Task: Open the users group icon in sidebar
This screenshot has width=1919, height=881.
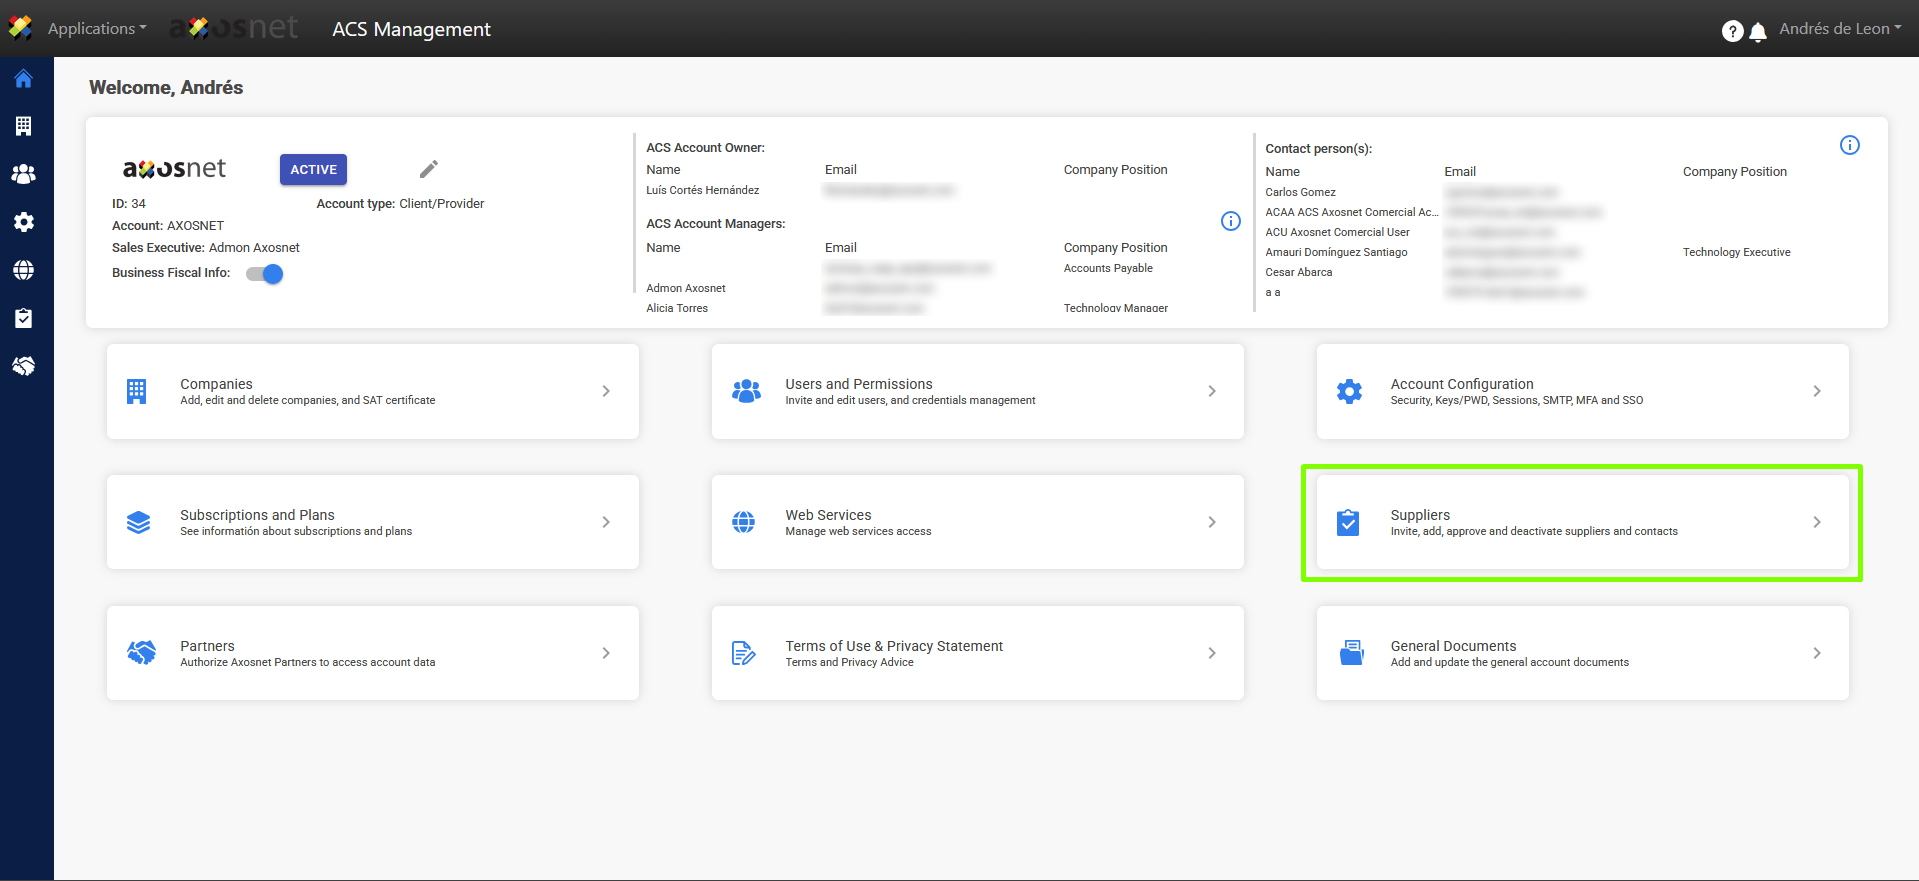Action: pos(24,174)
